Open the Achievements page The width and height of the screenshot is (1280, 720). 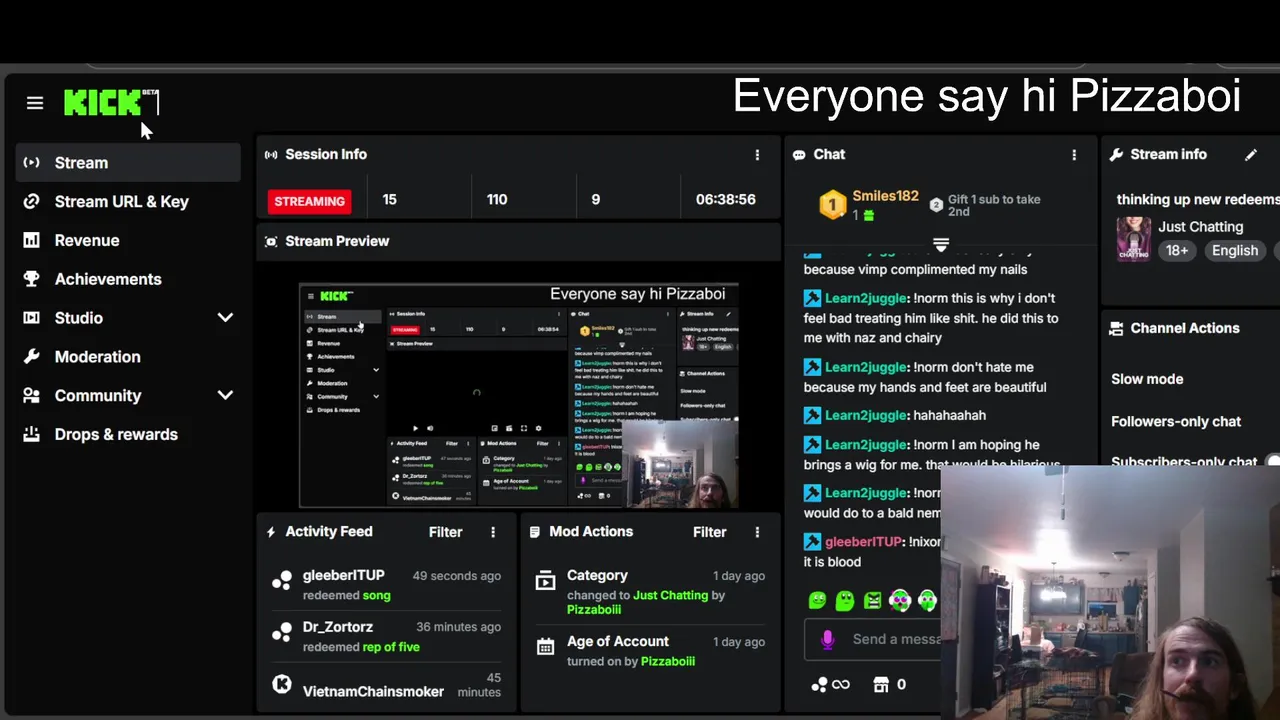pos(128,279)
